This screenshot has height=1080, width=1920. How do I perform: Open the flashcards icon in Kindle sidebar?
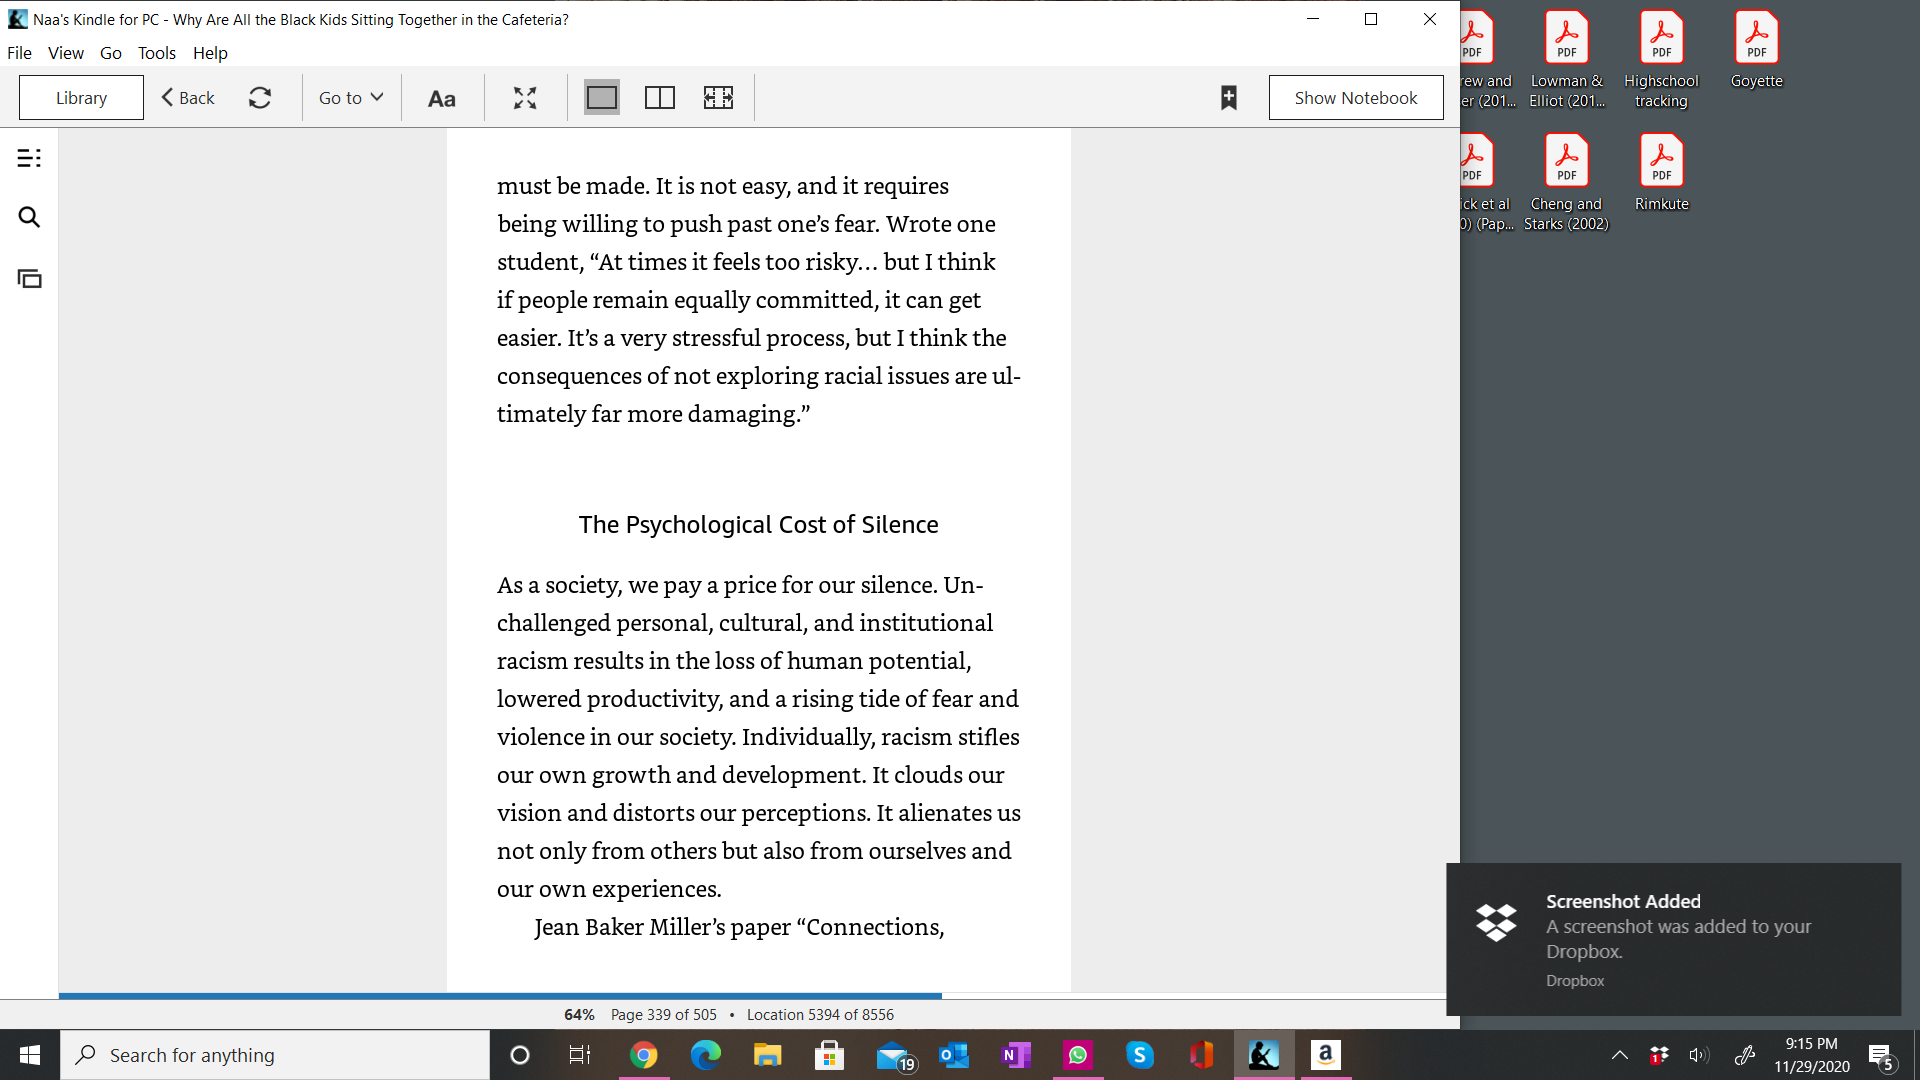pos(29,278)
